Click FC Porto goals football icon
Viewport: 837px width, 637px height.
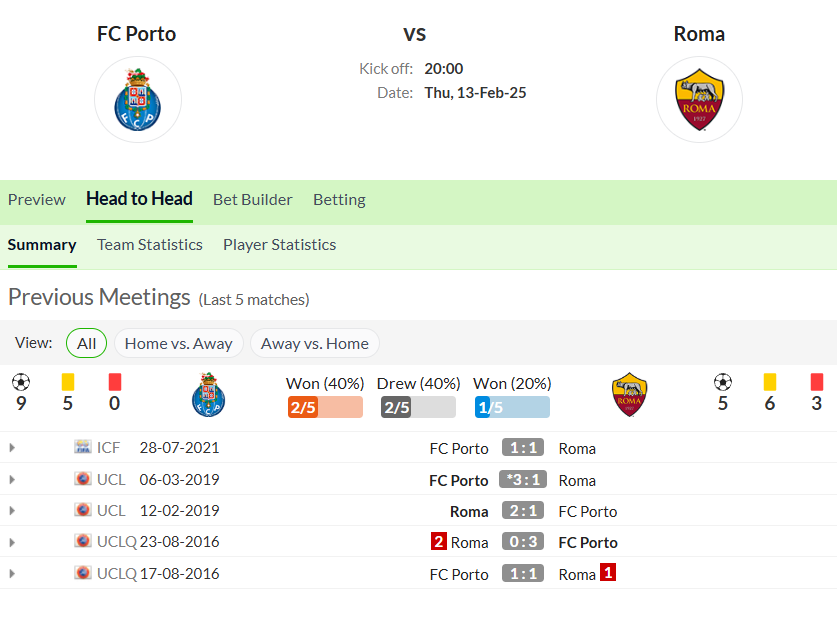click(21, 382)
